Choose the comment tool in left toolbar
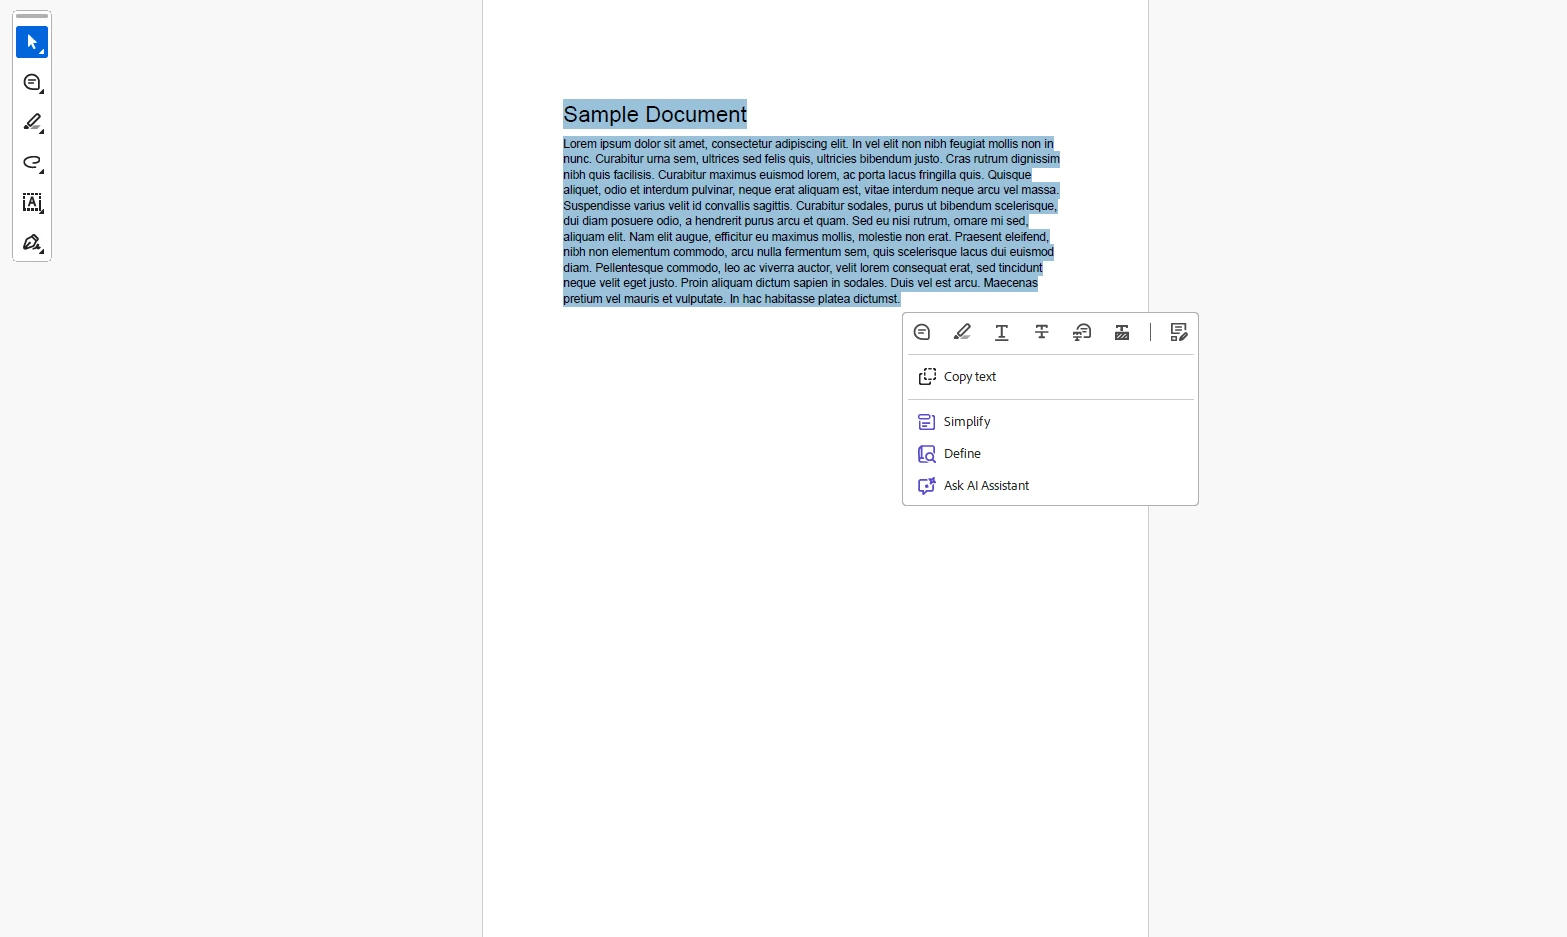The height and width of the screenshot is (937, 1567). [x=32, y=83]
